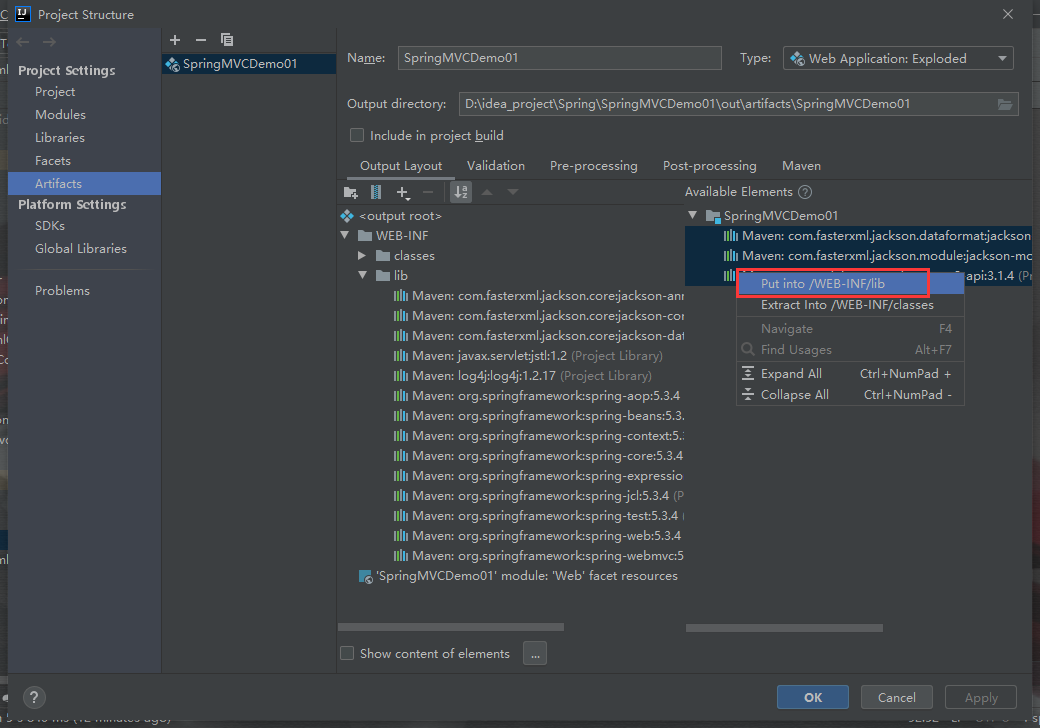Click the Copy artifact icon
1040x728 pixels.
[227, 40]
